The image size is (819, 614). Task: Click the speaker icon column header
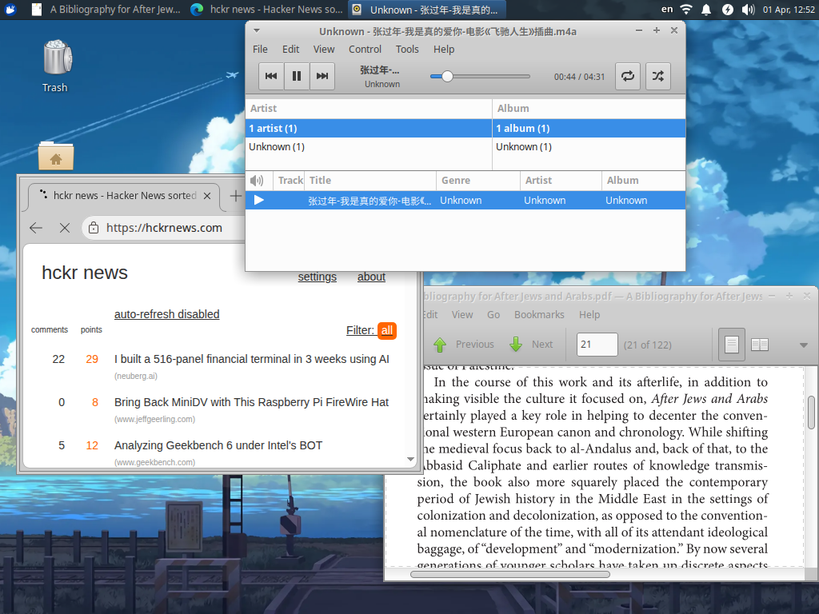tap(259, 181)
